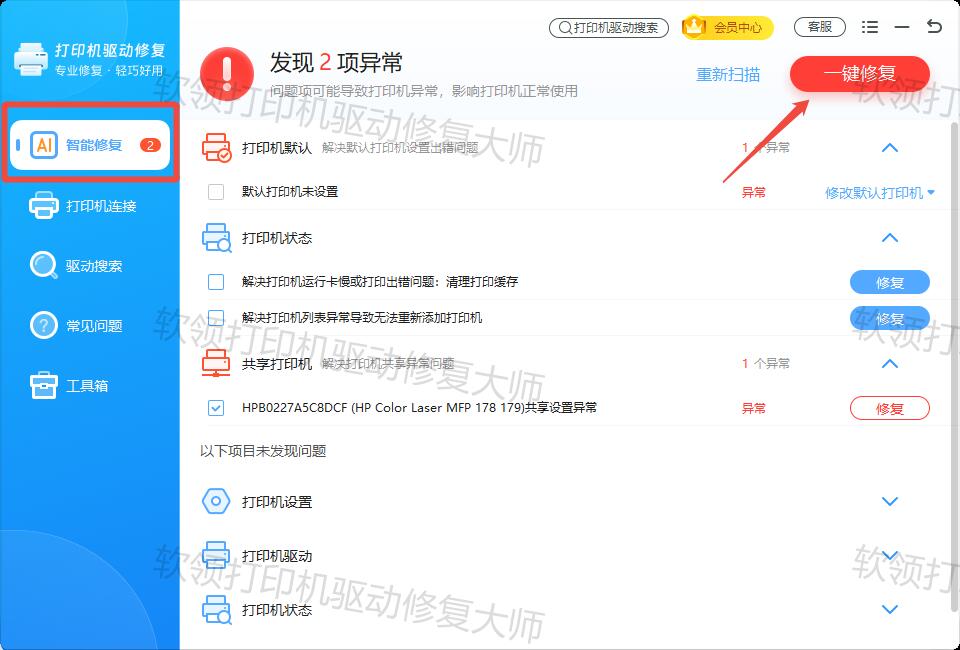This screenshot has height=650, width=960.
Task: Click the red exclamation alert icon
Action: pos(227,73)
